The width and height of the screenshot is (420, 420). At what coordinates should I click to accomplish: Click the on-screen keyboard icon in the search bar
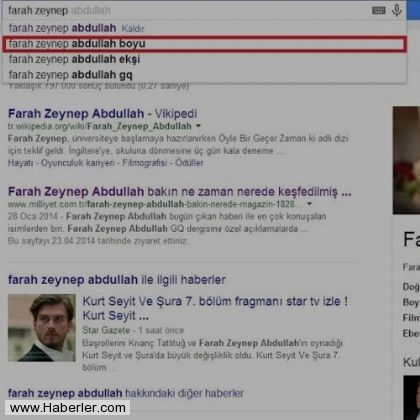click(x=378, y=10)
